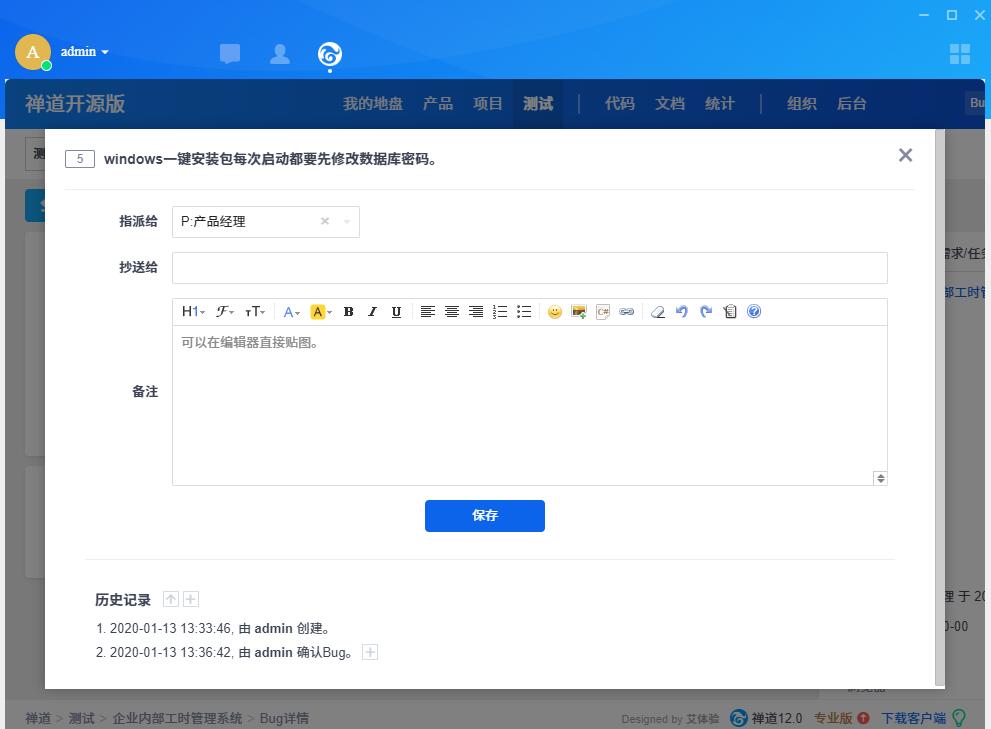The height and width of the screenshot is (729, 991).
Task: Insert an emoticon in the remark editor
Action: [x=555, y=312]
